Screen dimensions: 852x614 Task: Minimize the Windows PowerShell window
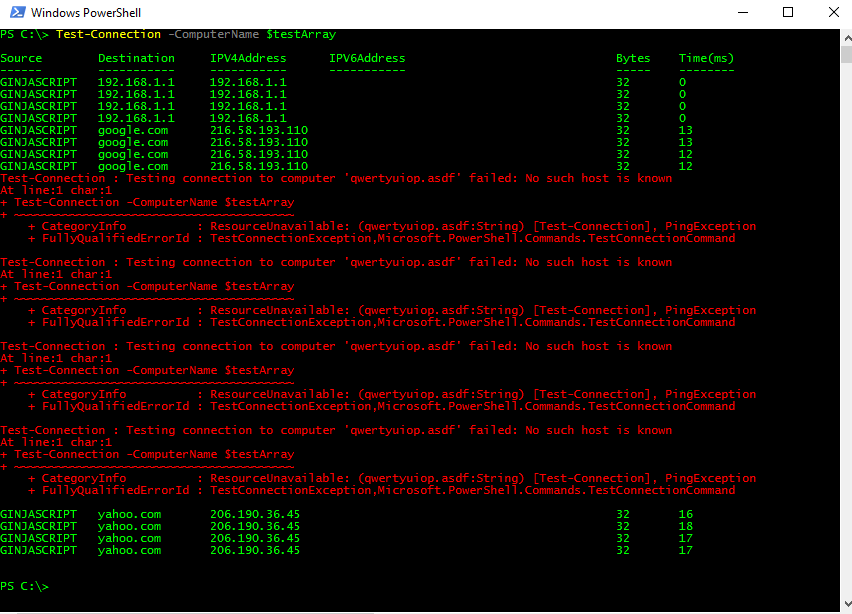pos(742,13)
